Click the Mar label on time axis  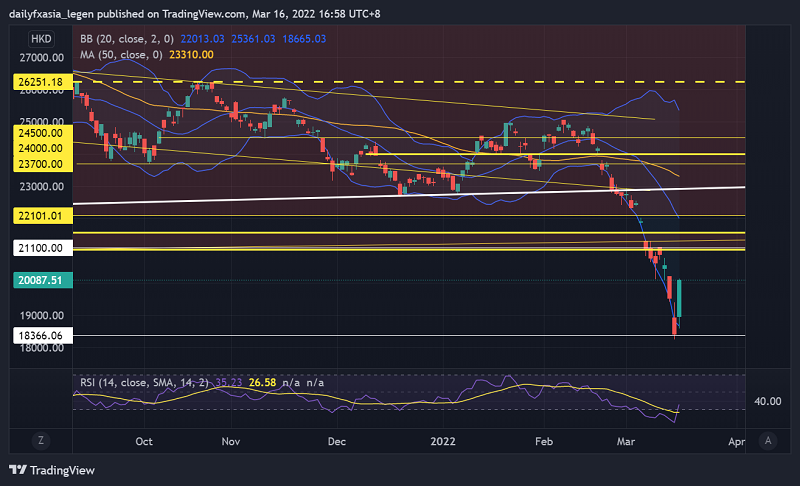pyautogui.click(x=626, y=441)
